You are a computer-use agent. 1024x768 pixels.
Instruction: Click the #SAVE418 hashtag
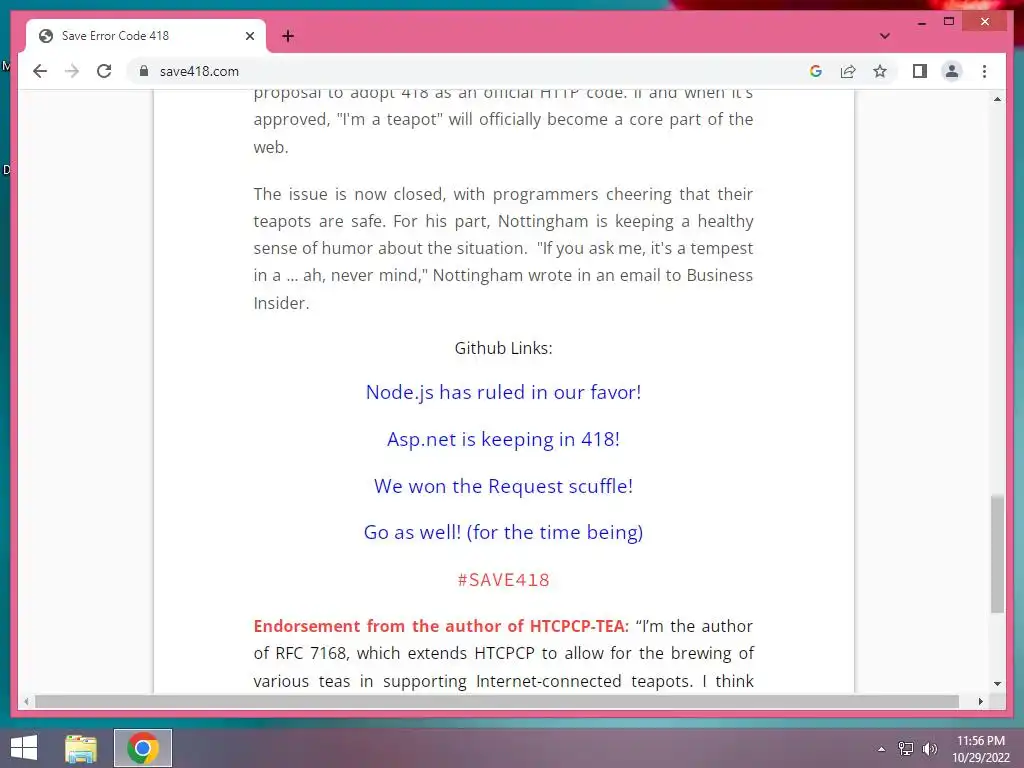click(503, 580)
